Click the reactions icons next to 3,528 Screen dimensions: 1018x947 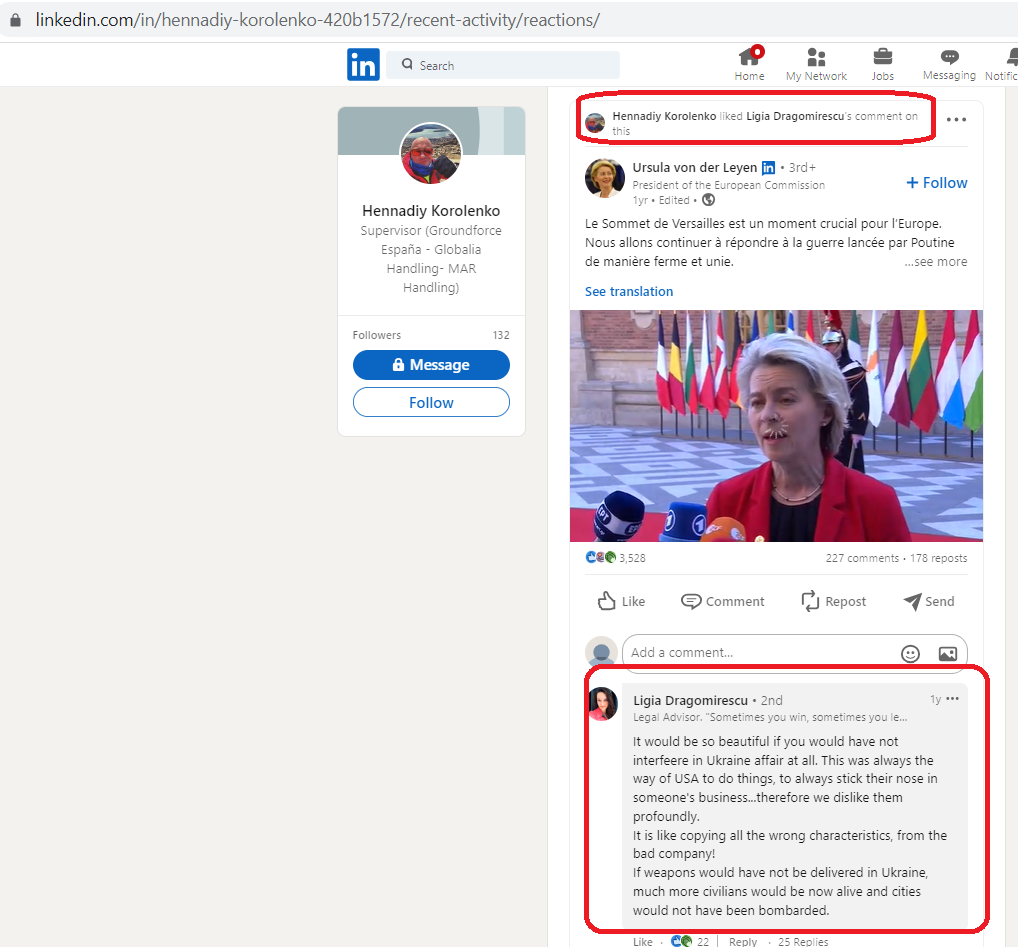click(x=601, y=557)
